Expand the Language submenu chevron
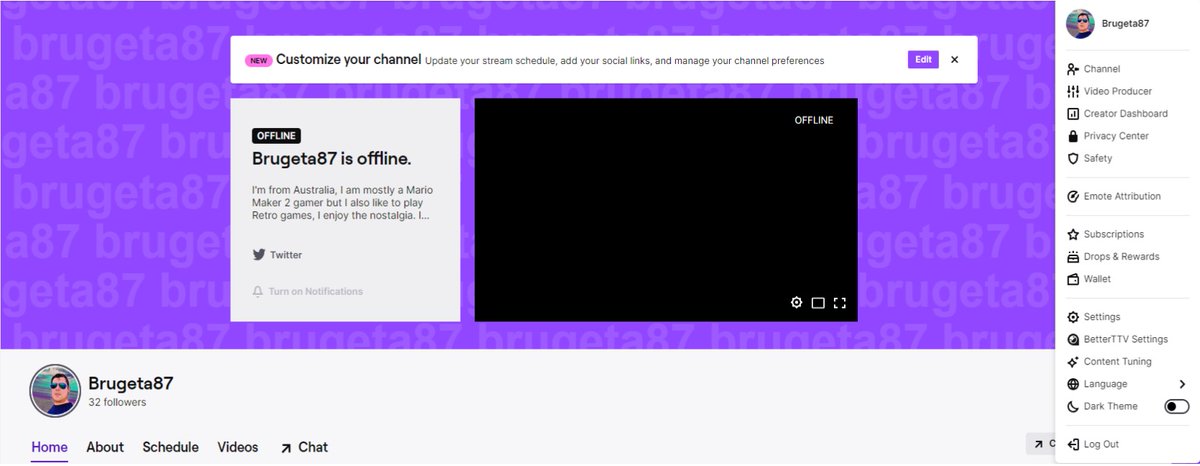The height and width of the screenshot is (466, 1200). [x=1182, y=384]
